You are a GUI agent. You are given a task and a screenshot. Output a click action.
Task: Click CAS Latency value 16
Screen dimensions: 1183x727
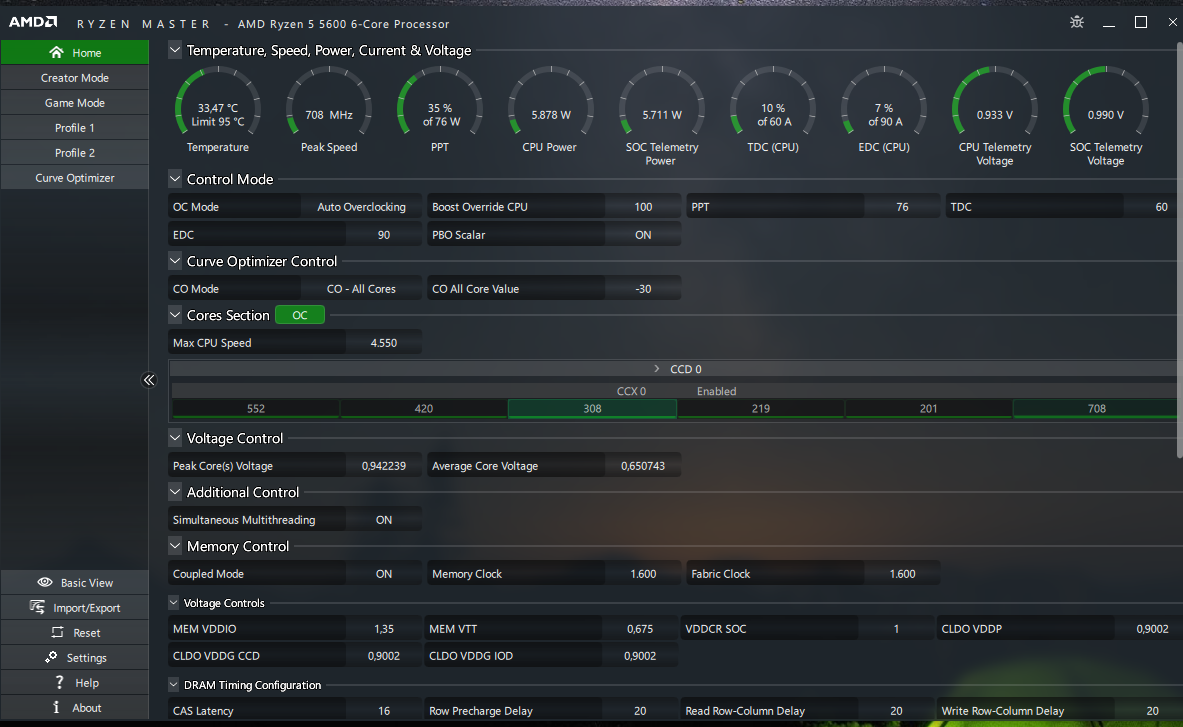click(x=384, y=710)
